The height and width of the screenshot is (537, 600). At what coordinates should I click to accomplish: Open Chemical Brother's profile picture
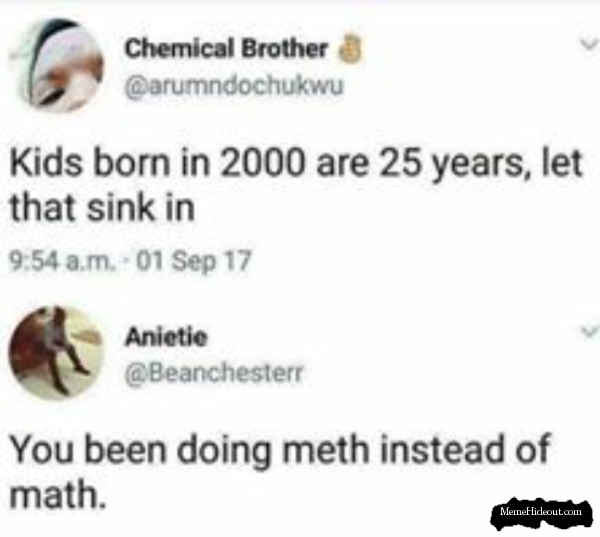click(x=57, y=65)
